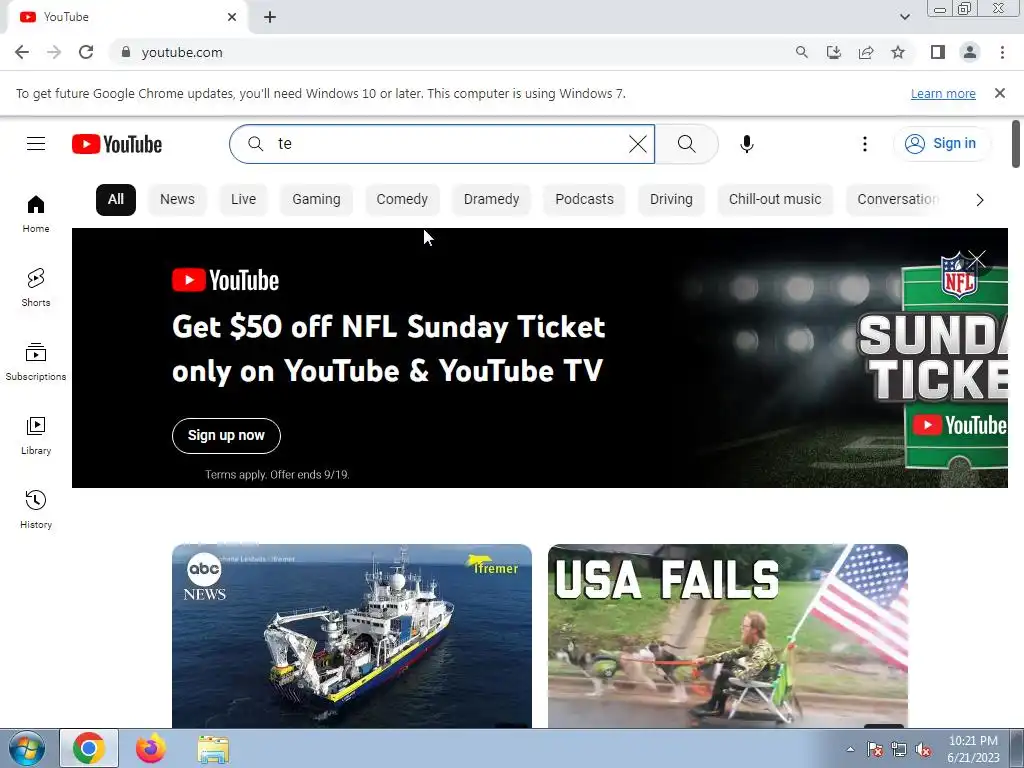This screenshot has height=768, width=1024.
Task: Reload the page with the refresh icon
Action: [86, 52]
